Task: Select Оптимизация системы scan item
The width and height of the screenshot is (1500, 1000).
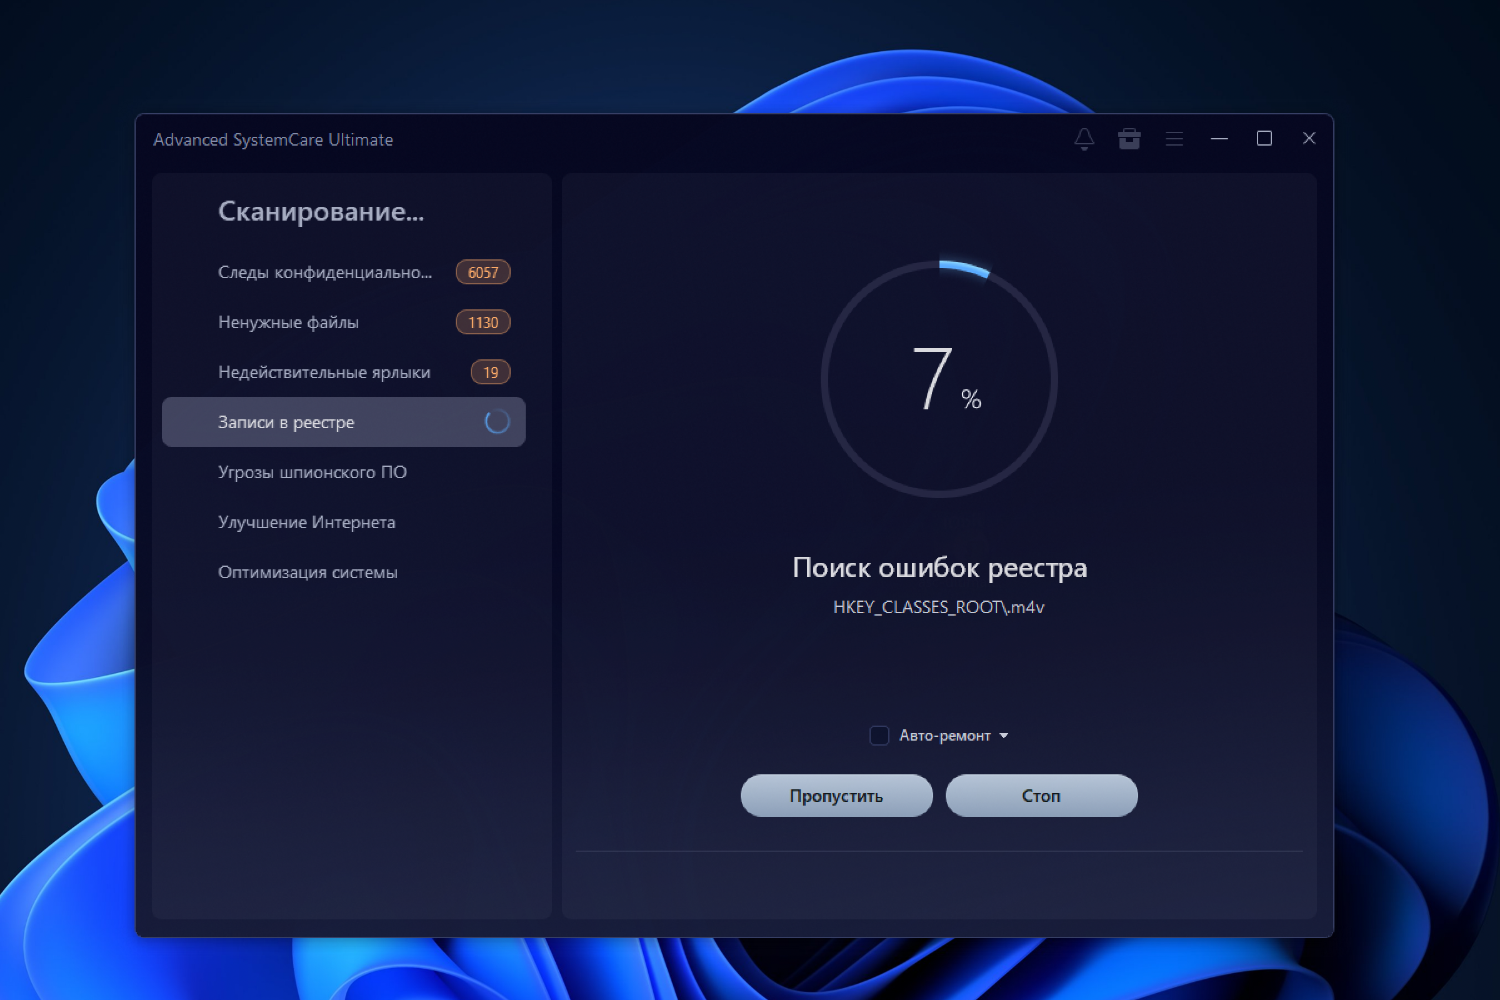Action: [x=344, y=572]
